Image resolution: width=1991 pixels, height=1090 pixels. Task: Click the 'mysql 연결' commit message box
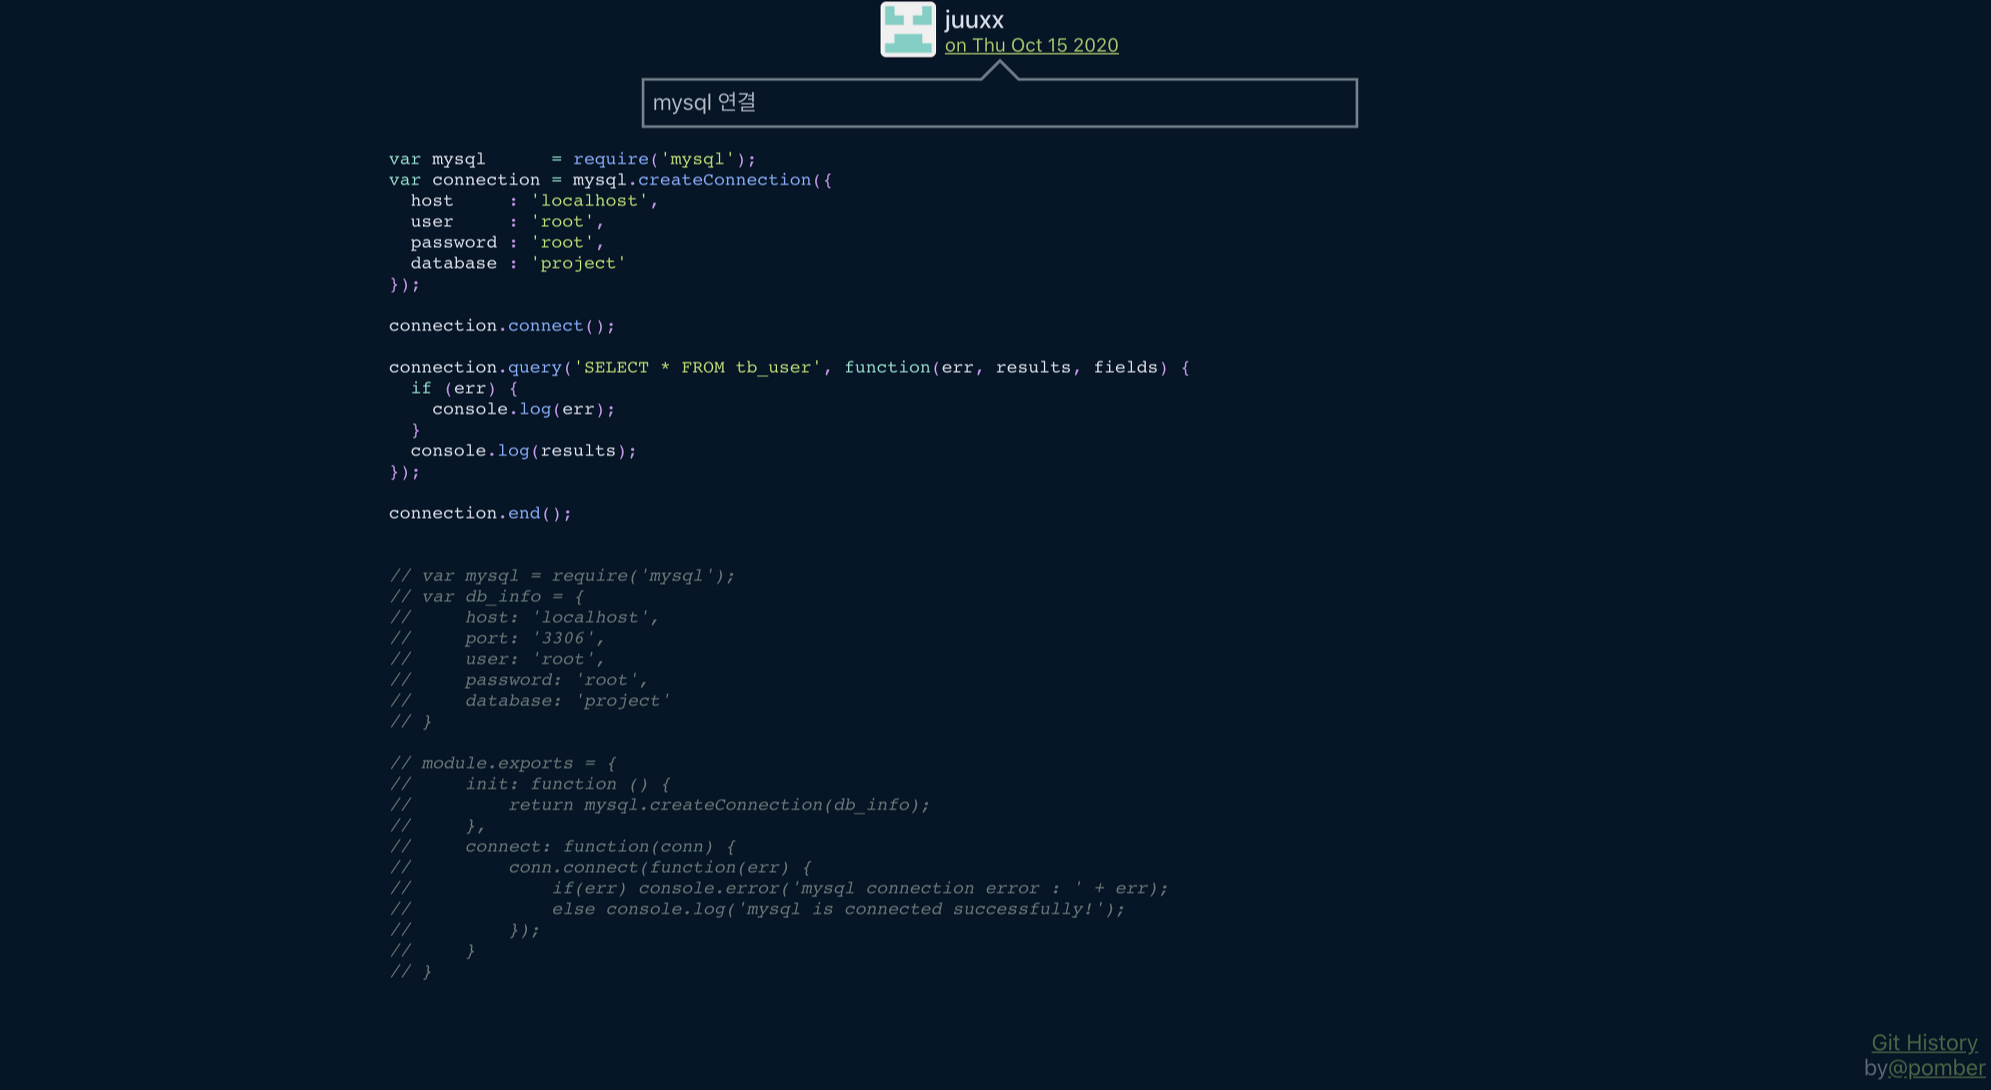(999, 103)
